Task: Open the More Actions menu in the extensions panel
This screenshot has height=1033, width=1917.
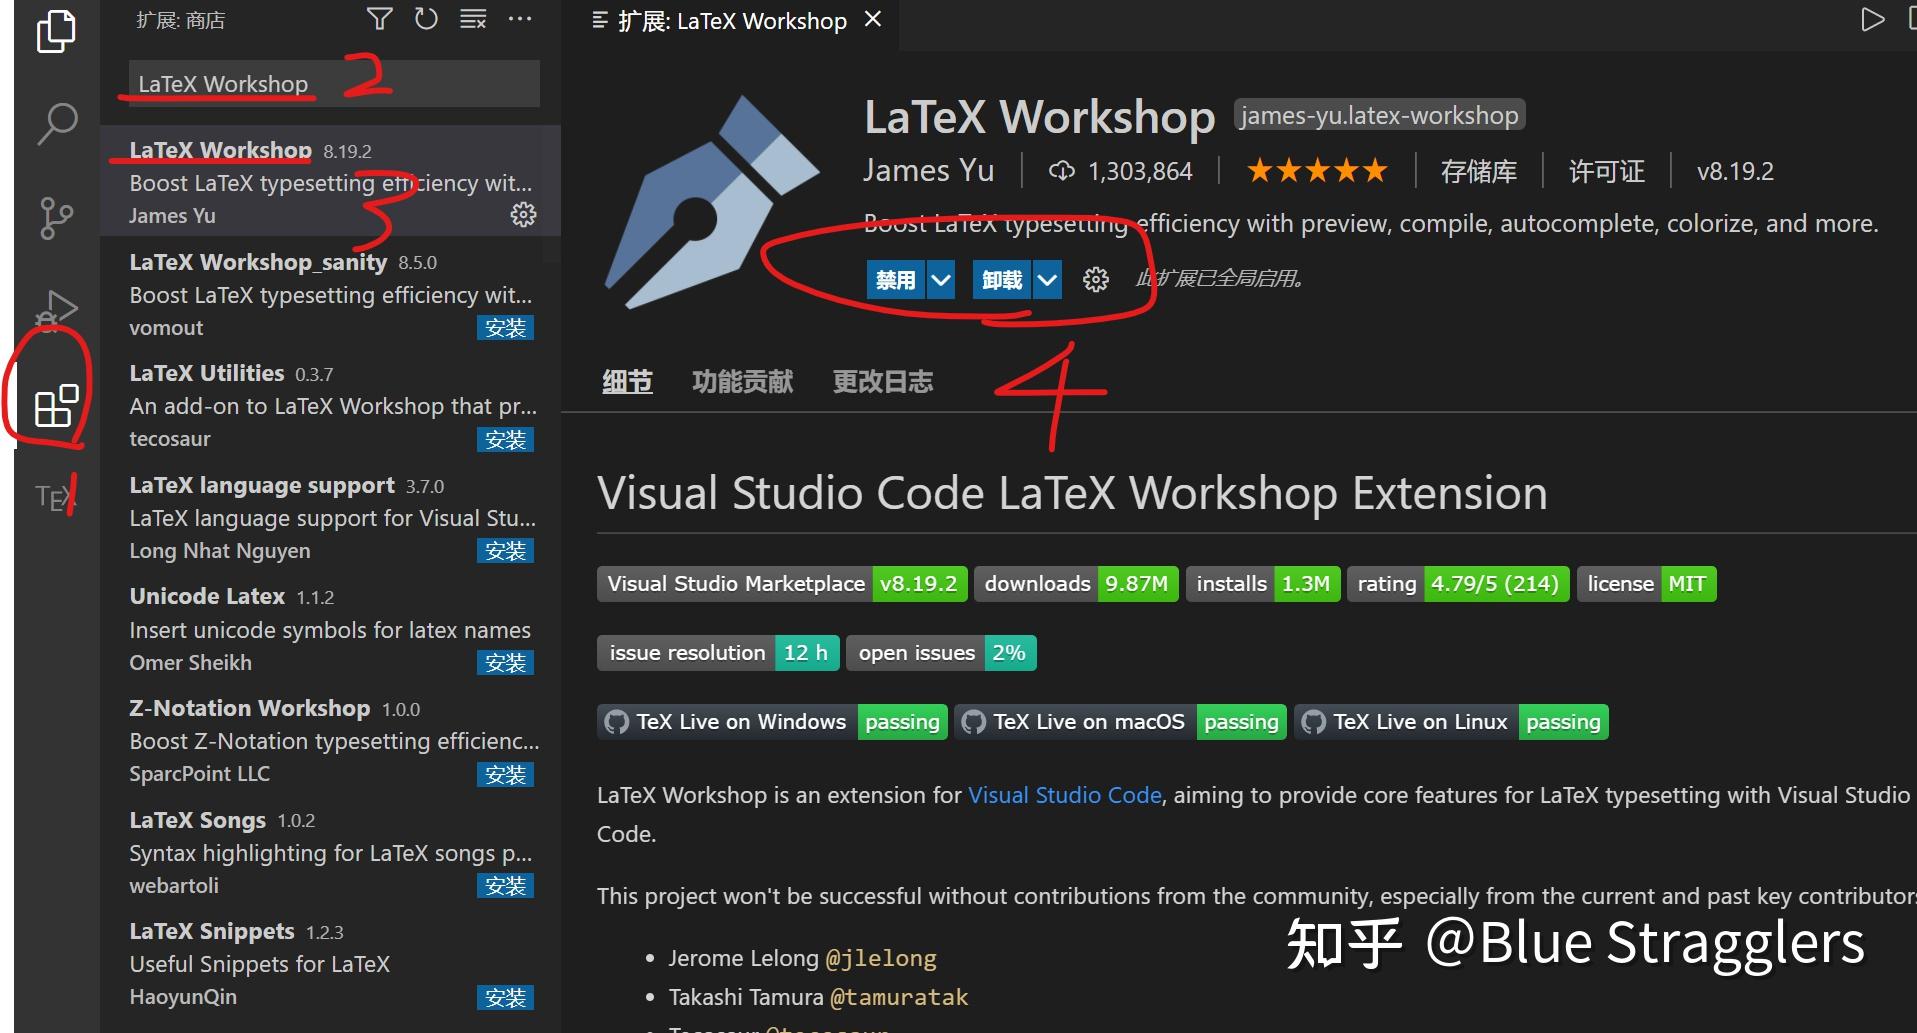Action: click(520, 18)
